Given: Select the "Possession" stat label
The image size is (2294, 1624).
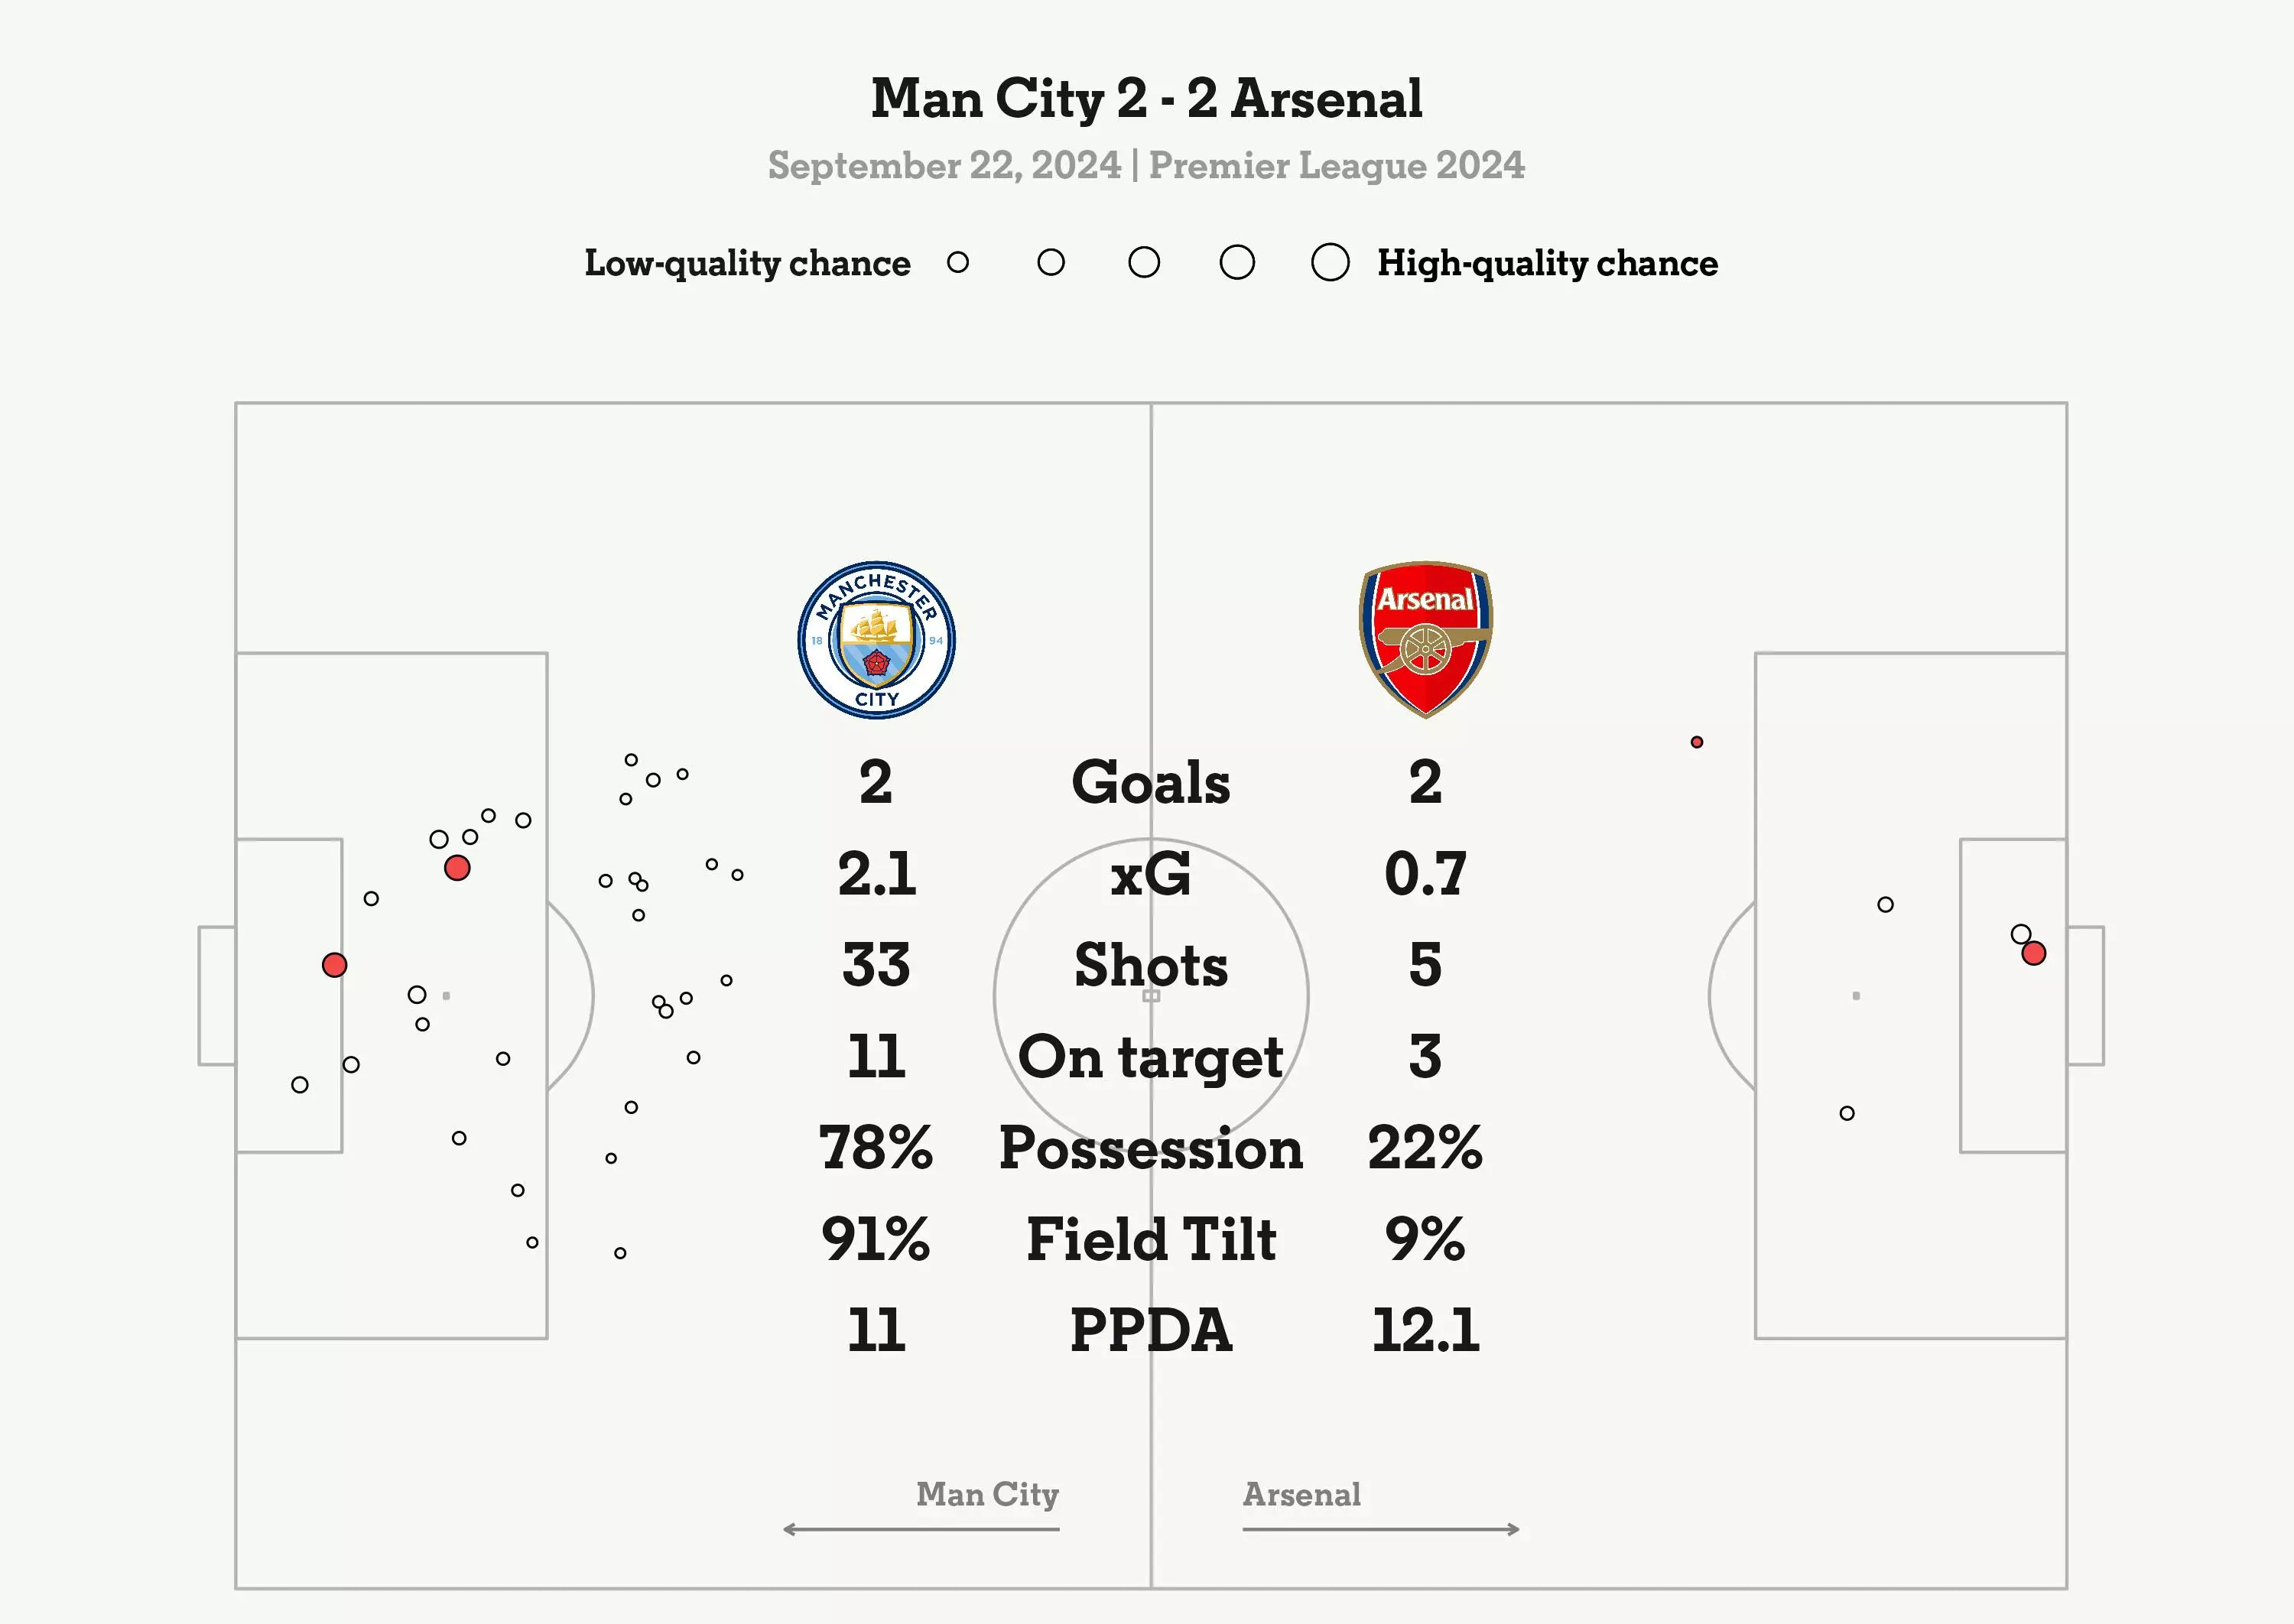Looking at the screenshot, I should (x=1151, y=1148).
